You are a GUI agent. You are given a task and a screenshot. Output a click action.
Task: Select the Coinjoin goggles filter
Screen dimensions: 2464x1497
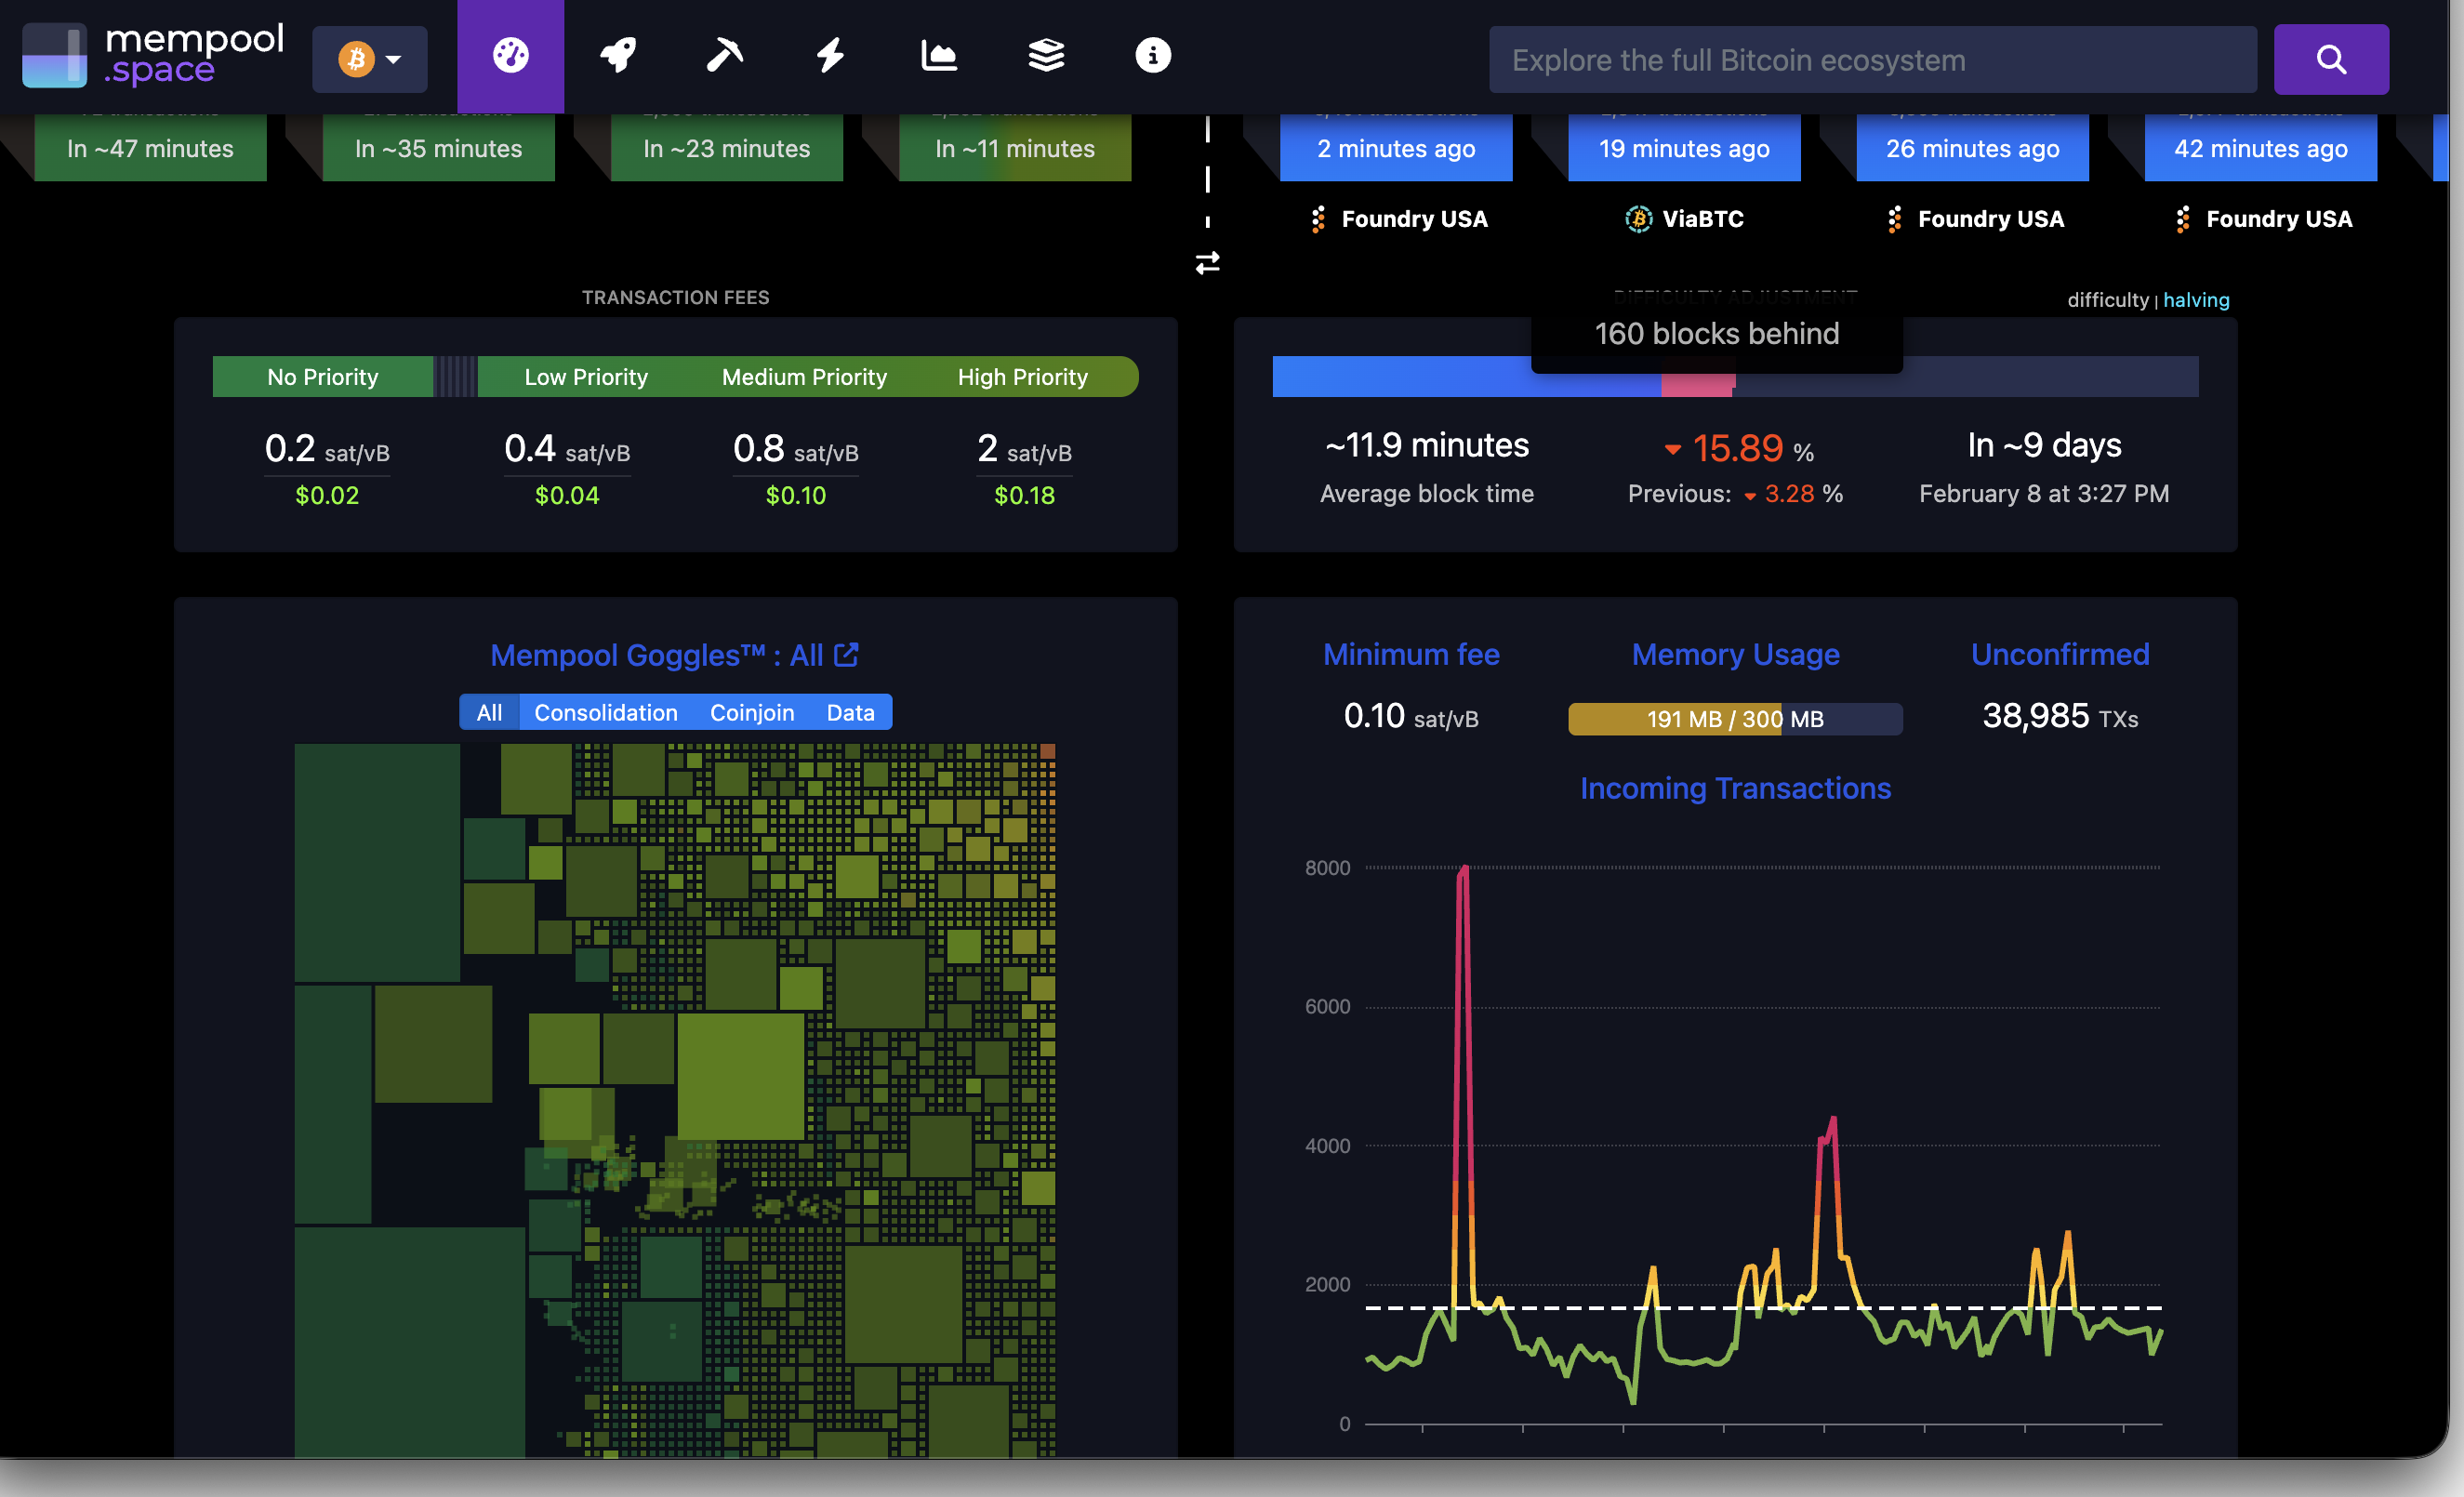click(752, 712)
